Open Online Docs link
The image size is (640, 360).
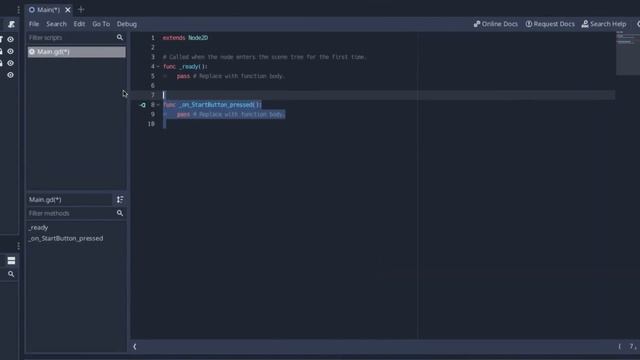496,24
